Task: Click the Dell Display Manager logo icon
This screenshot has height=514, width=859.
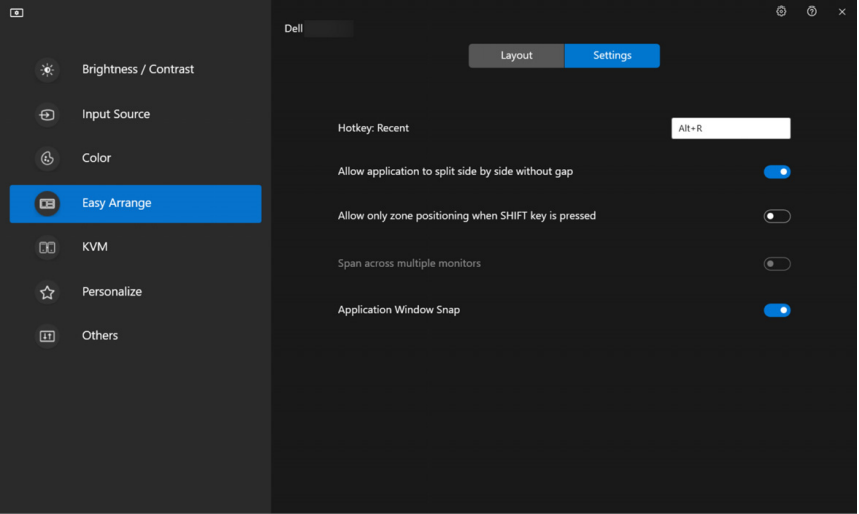Action: 17,13
